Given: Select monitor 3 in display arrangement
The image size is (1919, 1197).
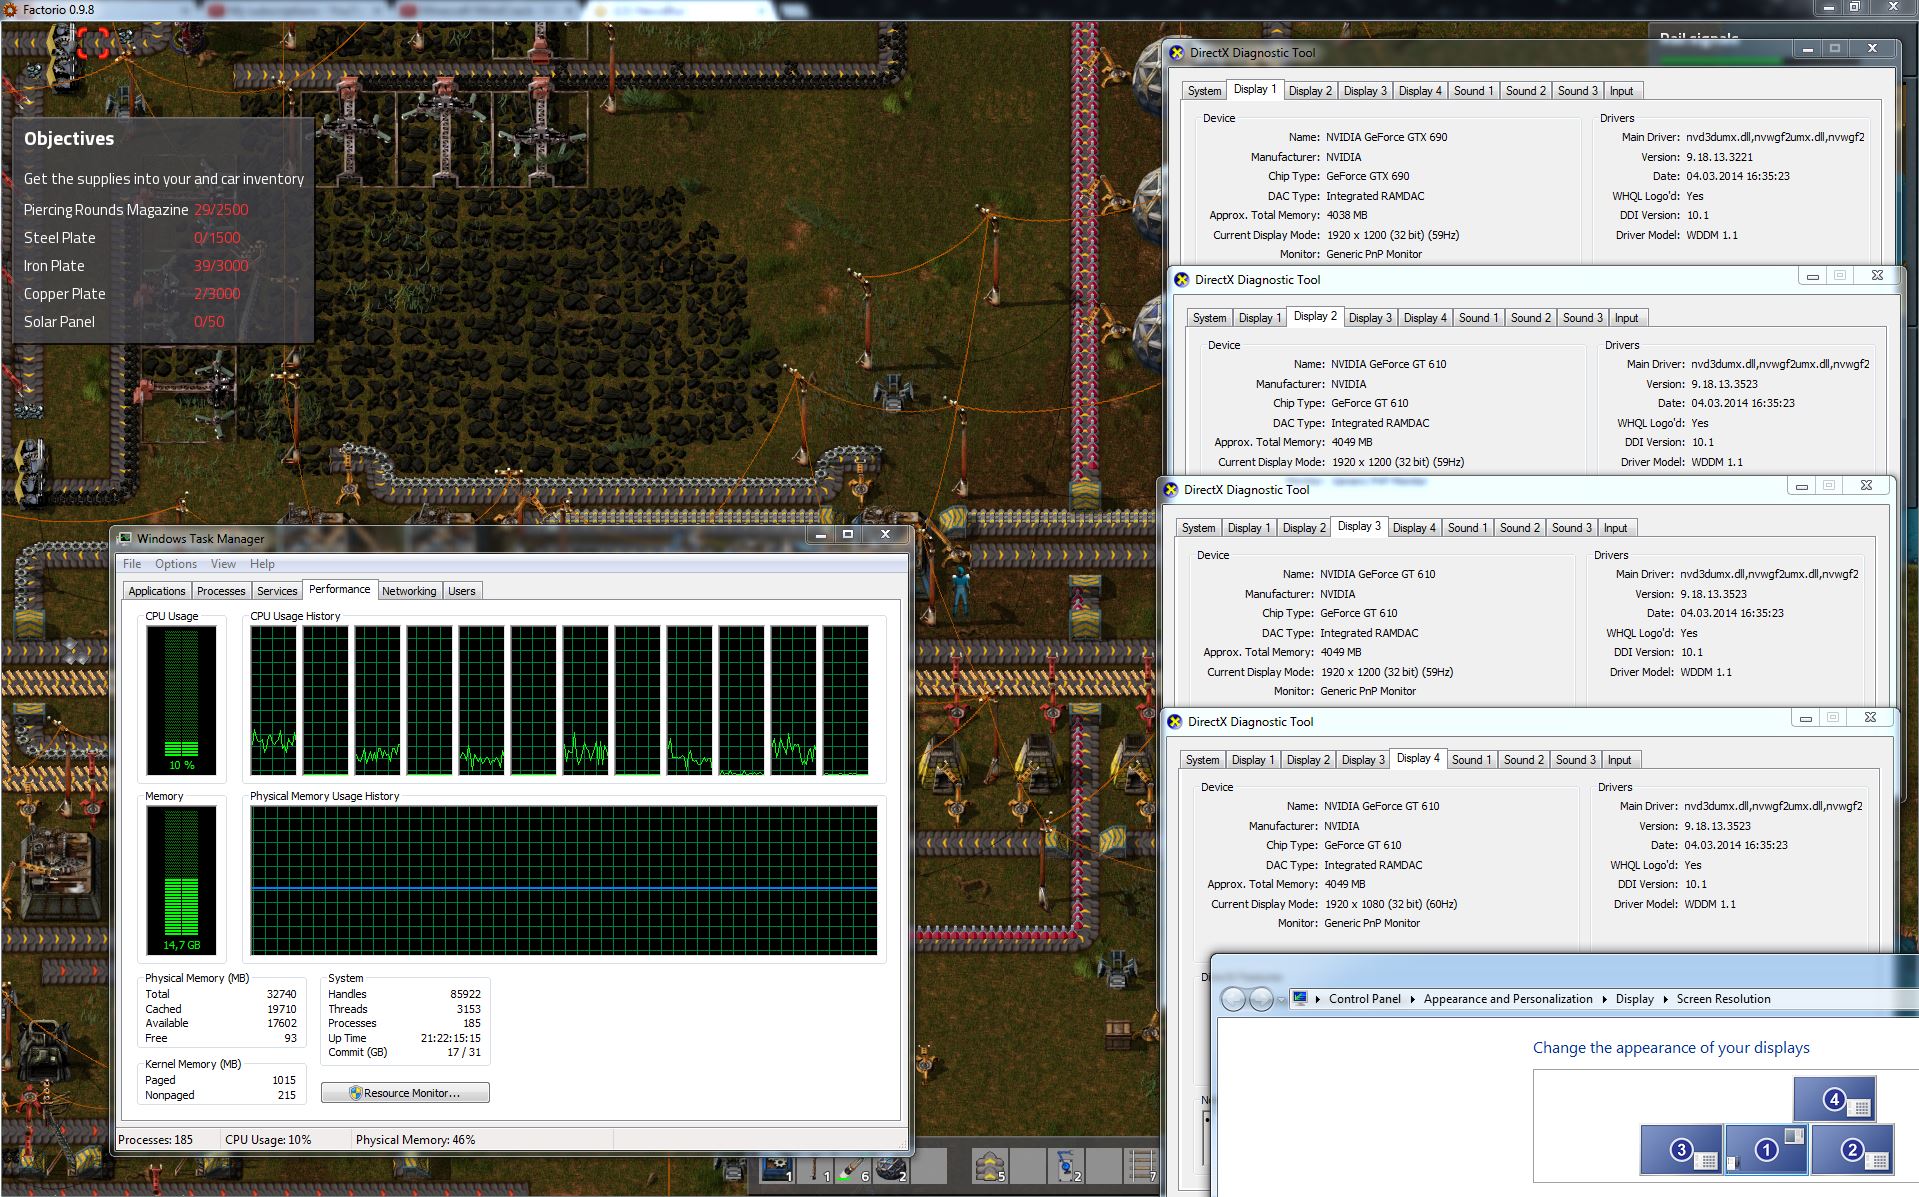Looking at the screenshot, I should click(x=1681, y=1150).
